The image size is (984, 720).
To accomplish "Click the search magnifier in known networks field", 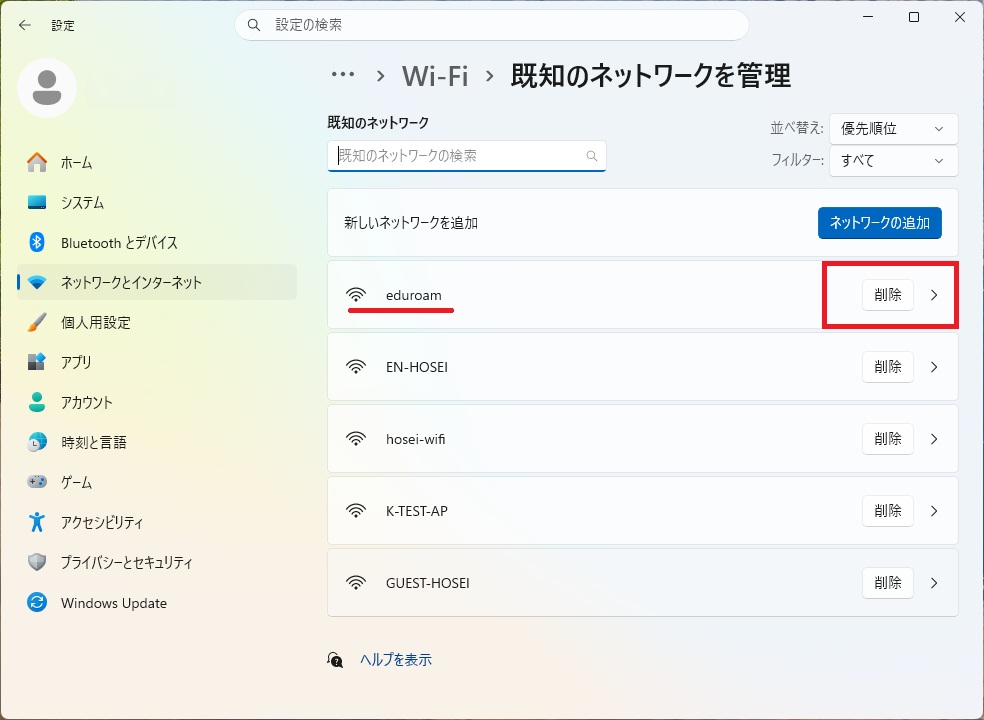I will [592, 156].
